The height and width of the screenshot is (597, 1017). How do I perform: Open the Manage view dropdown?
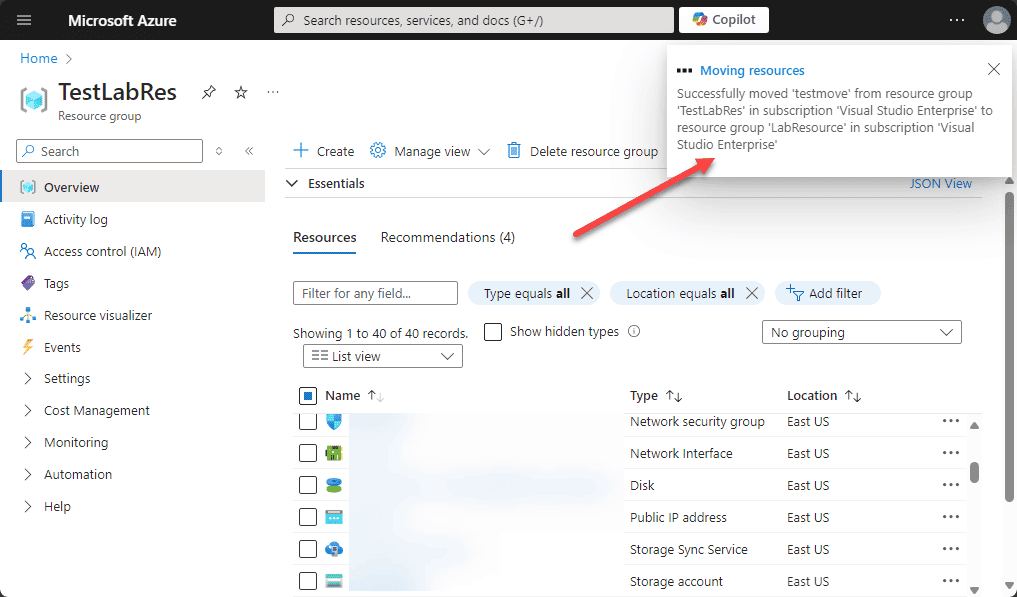coord(429,151)
